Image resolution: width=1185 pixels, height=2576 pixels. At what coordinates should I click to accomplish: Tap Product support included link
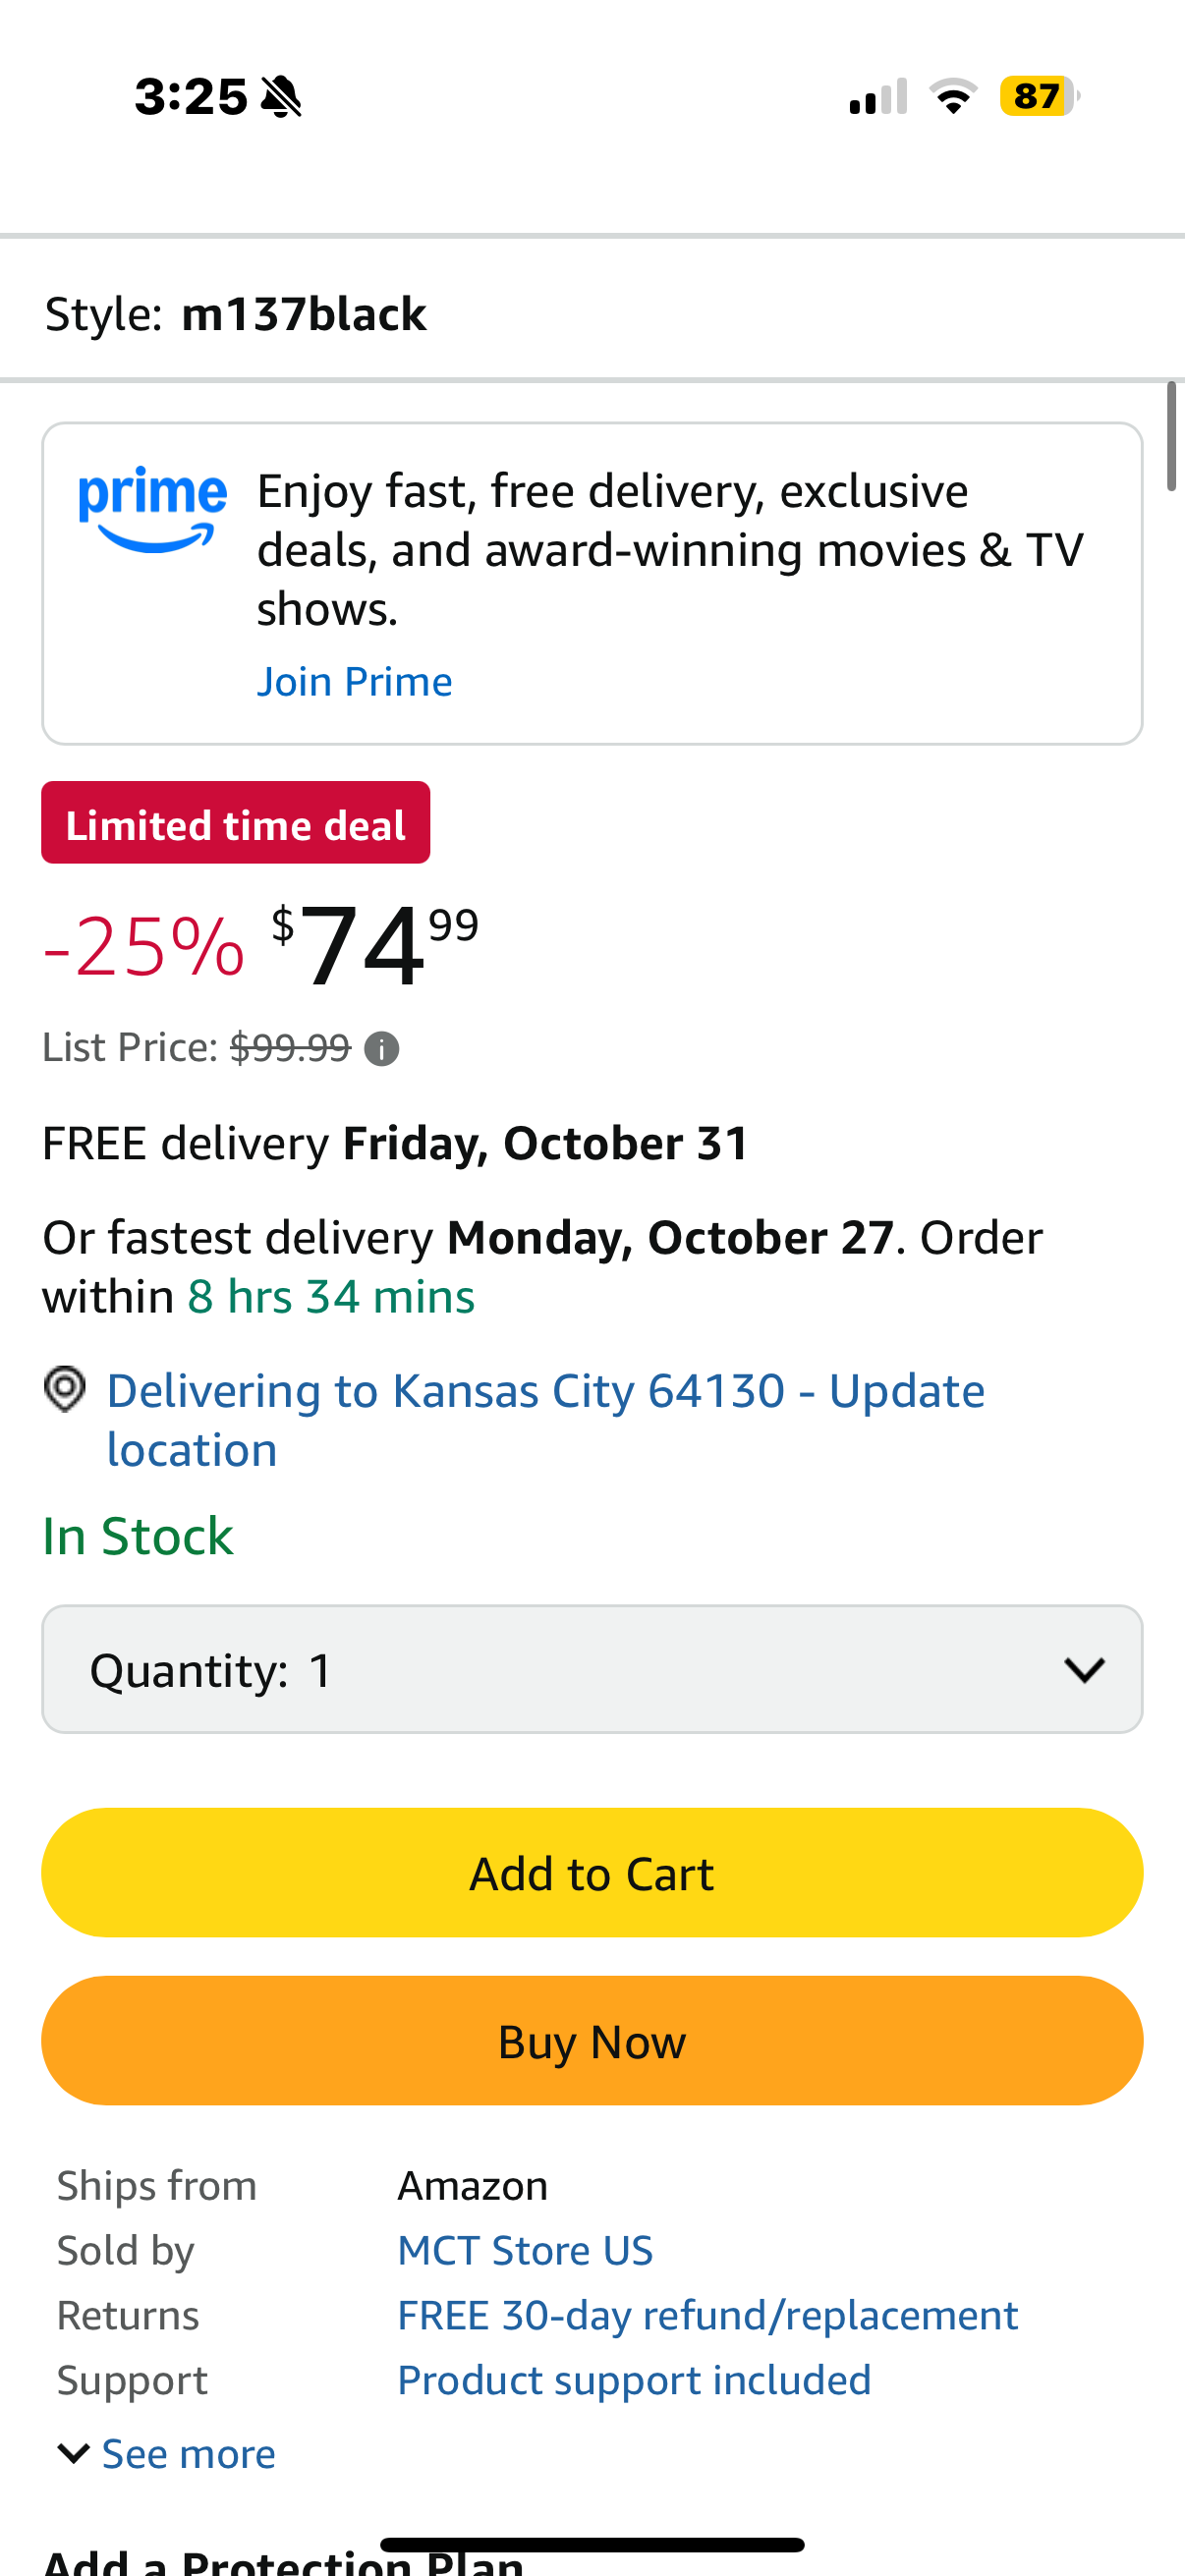tap(634, 2380)
